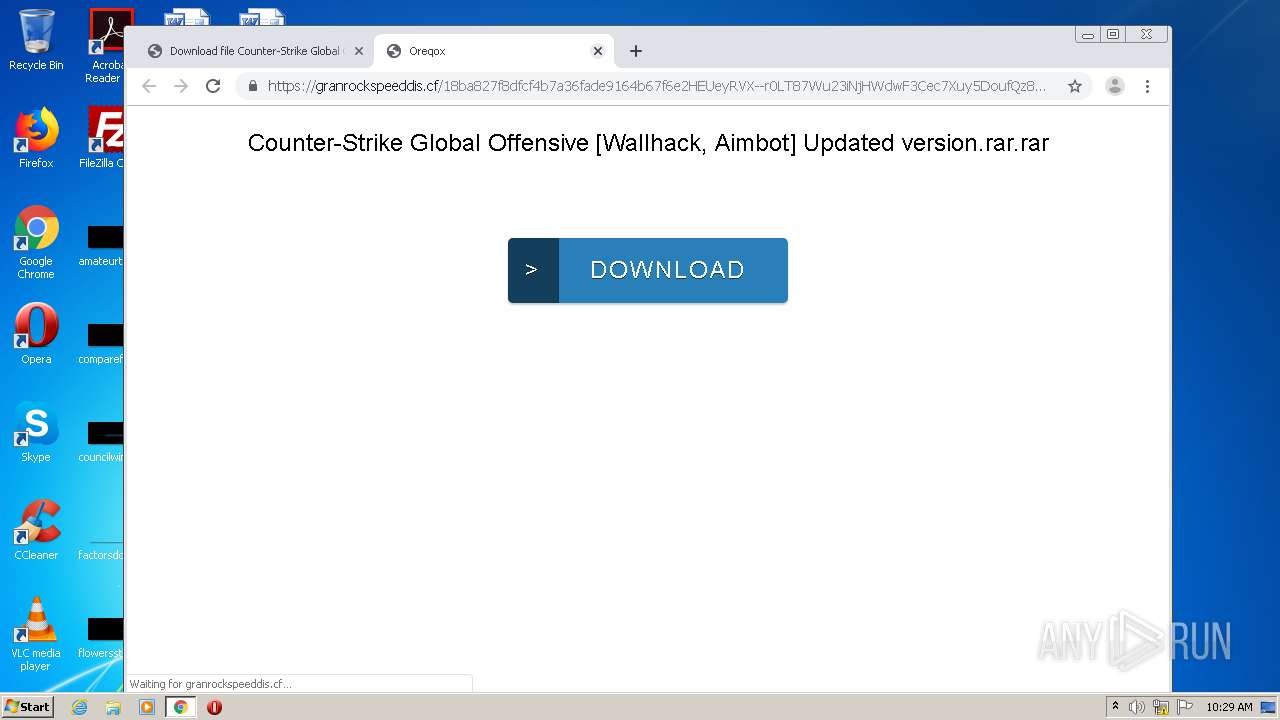Open network status tray icon
The height and width of the screenshot is (720, 1280).
click(x=1160, y=707)
